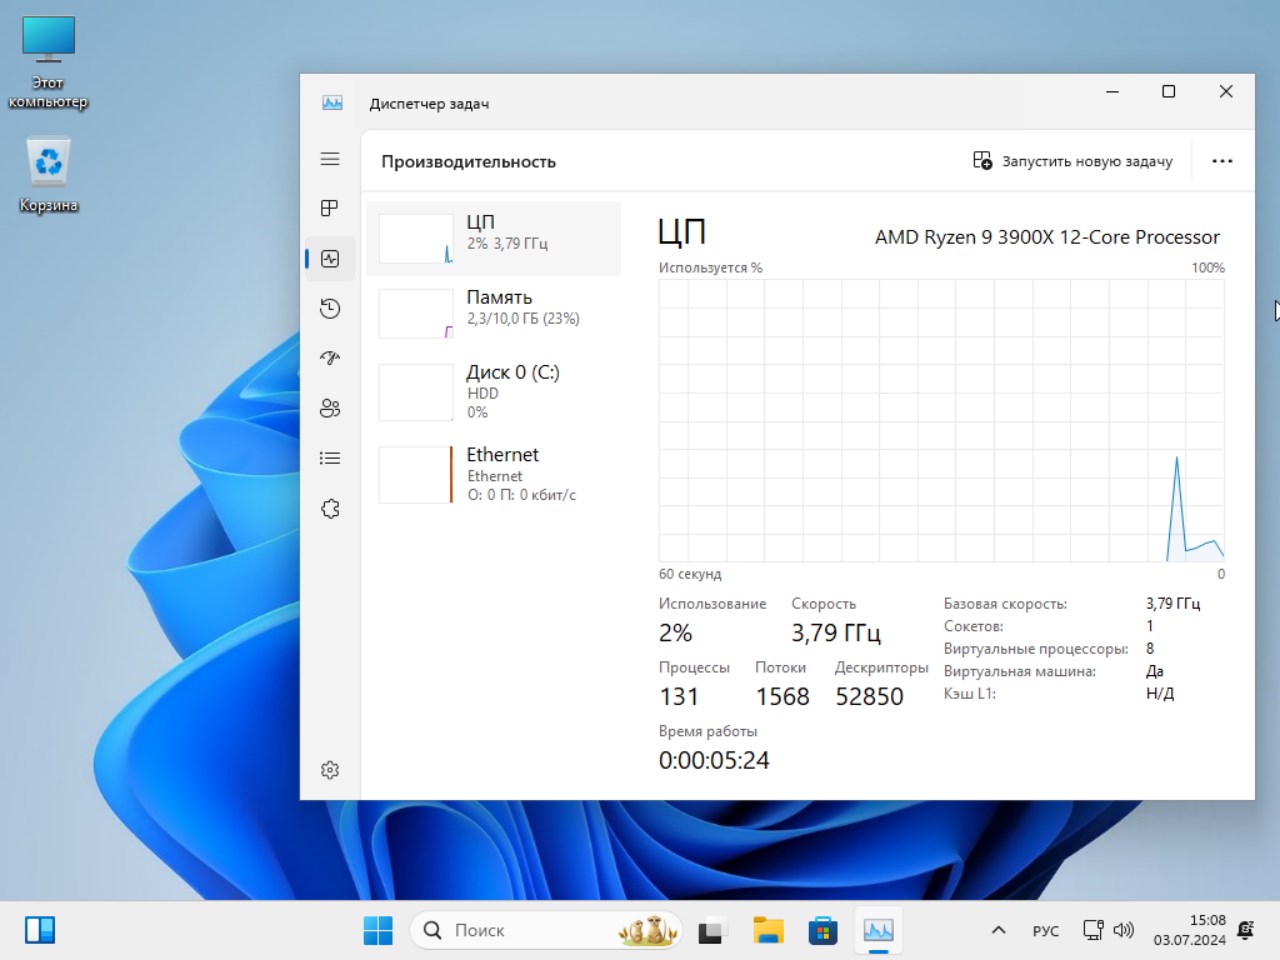Open the Task Manager hamburger navigation menu

click(x=330, y=159)
